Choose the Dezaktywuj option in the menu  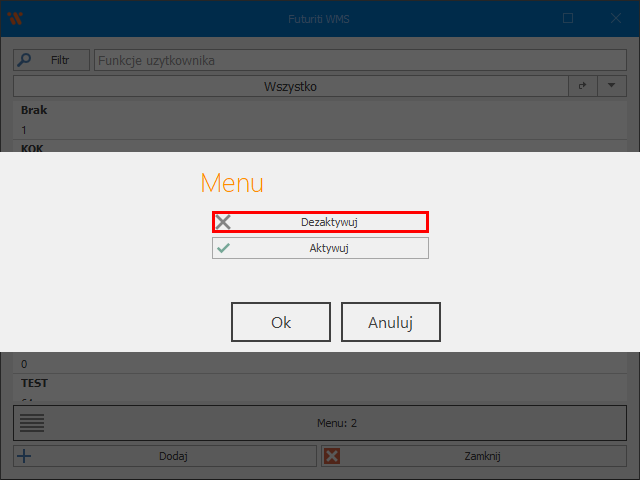(x=320, y=222)
